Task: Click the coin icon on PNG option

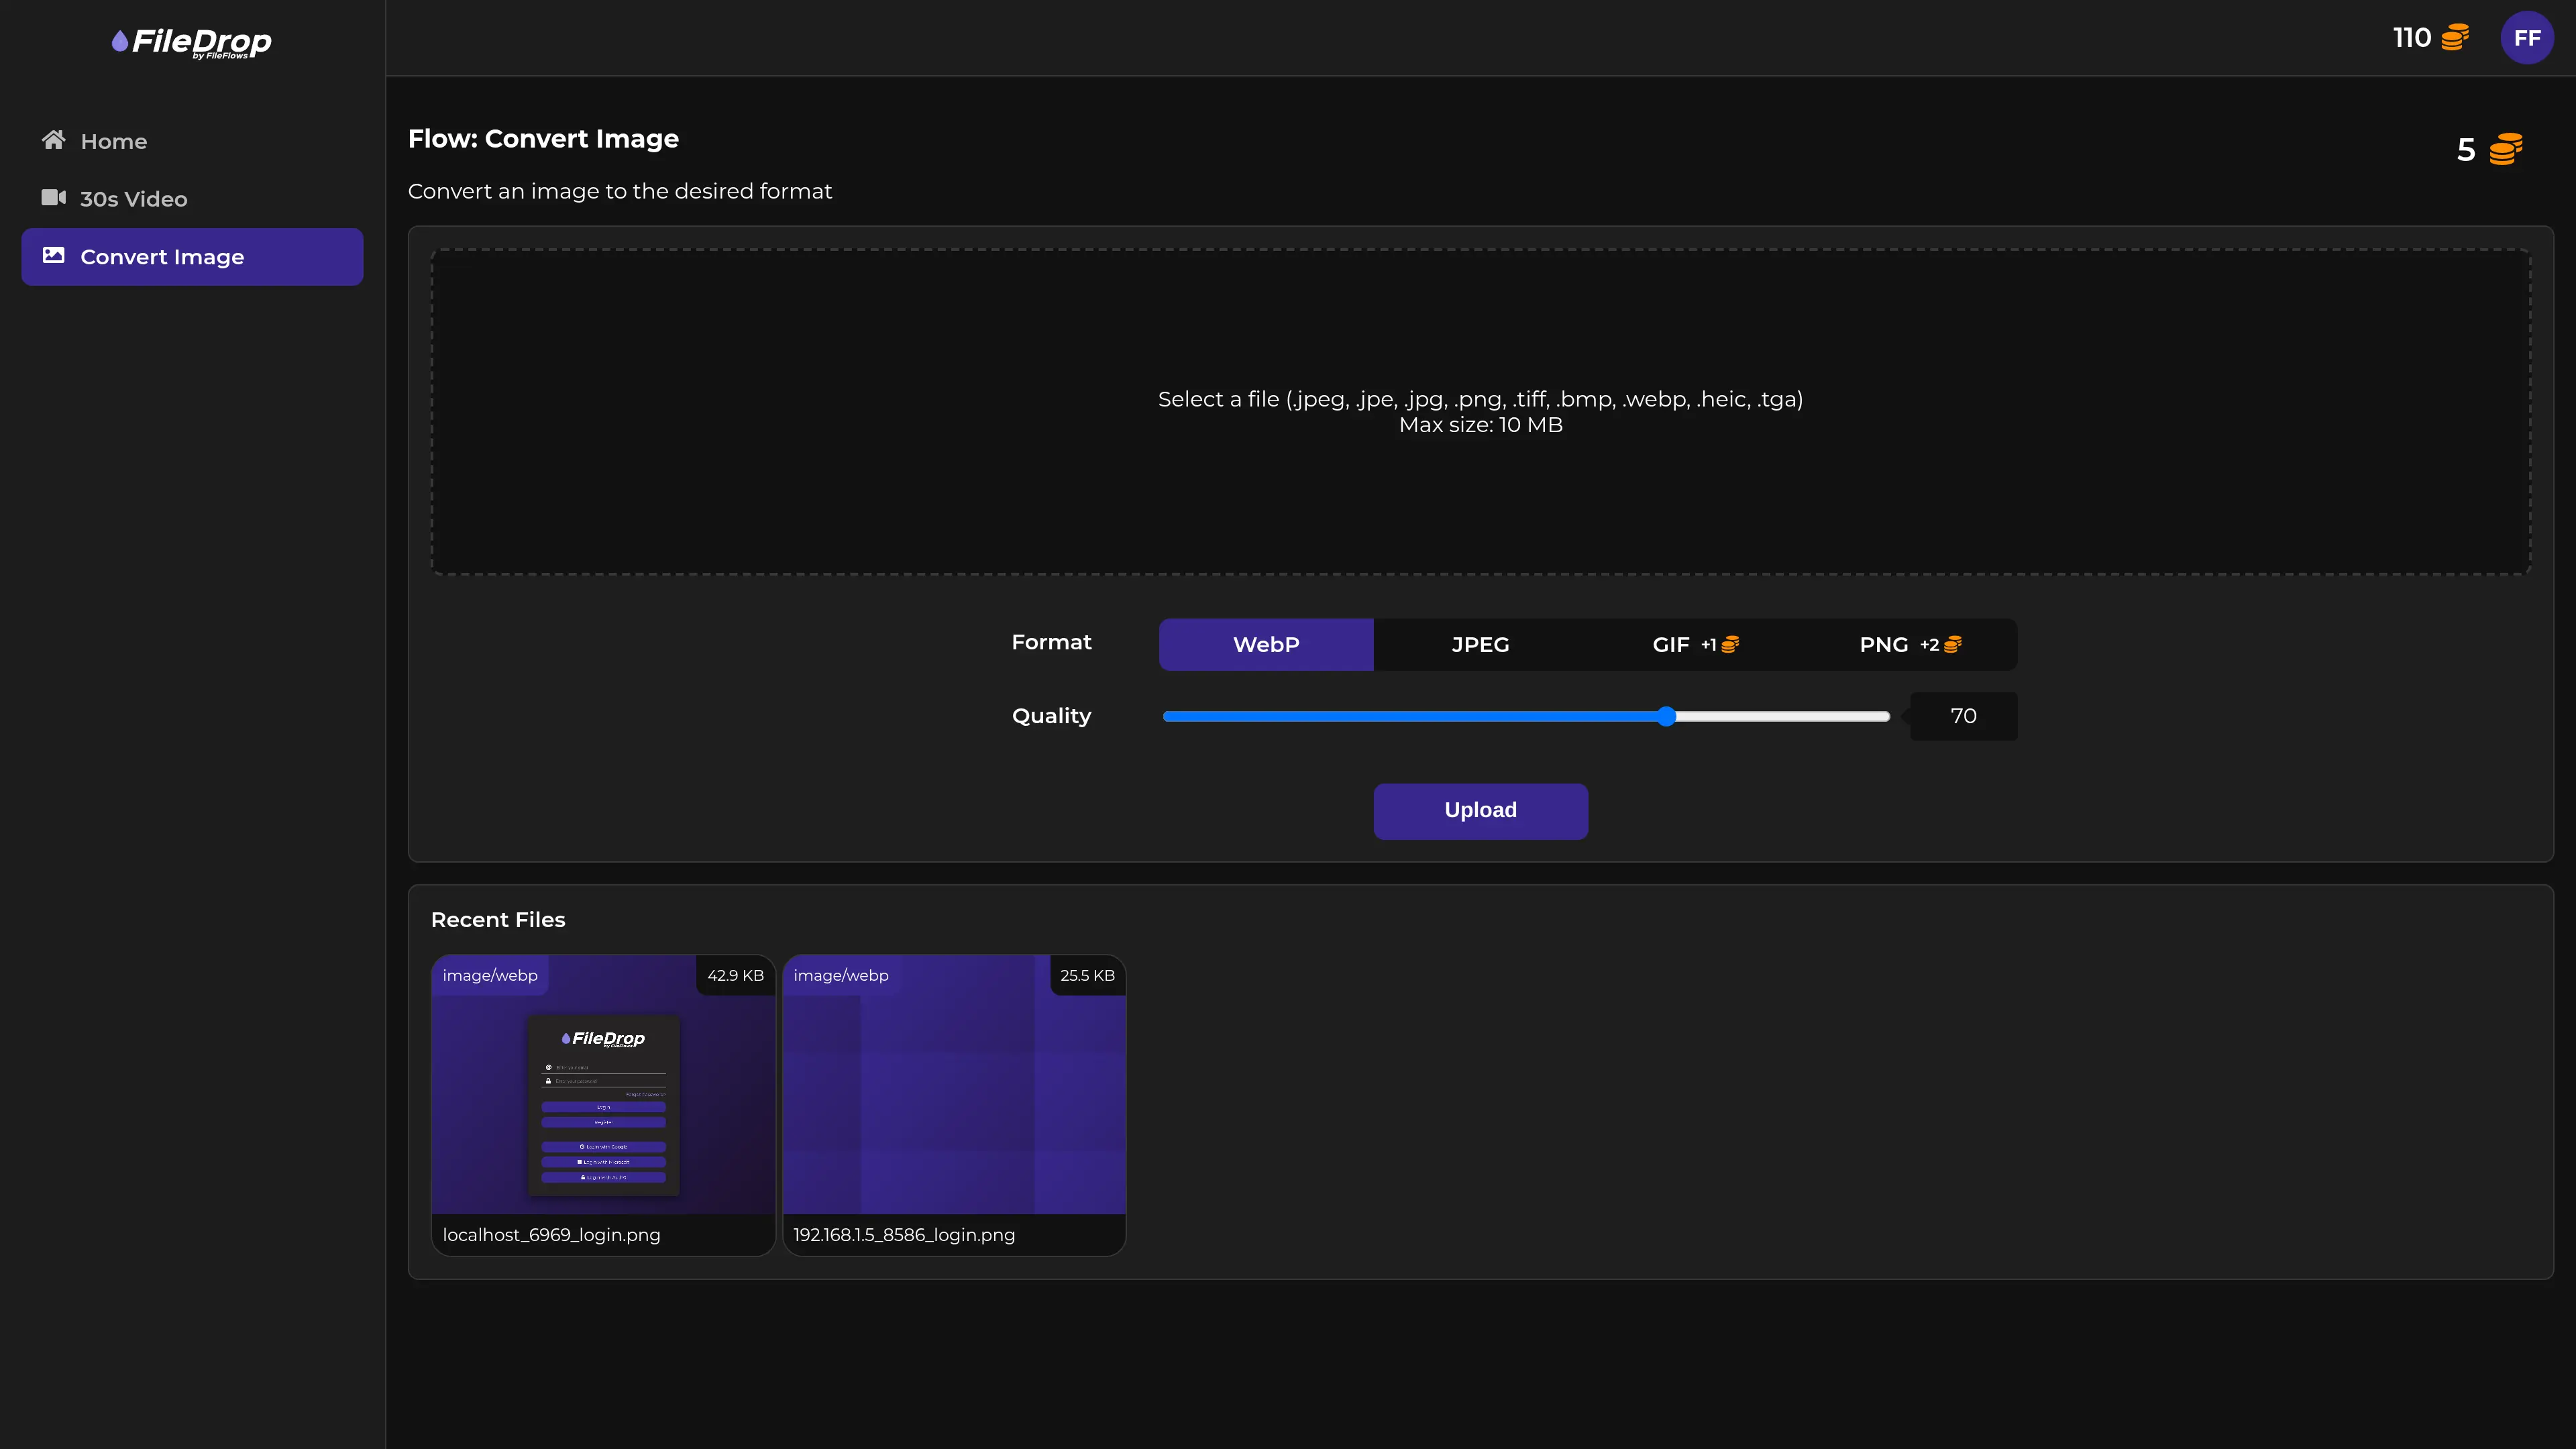Action: tap(1952, 645)
